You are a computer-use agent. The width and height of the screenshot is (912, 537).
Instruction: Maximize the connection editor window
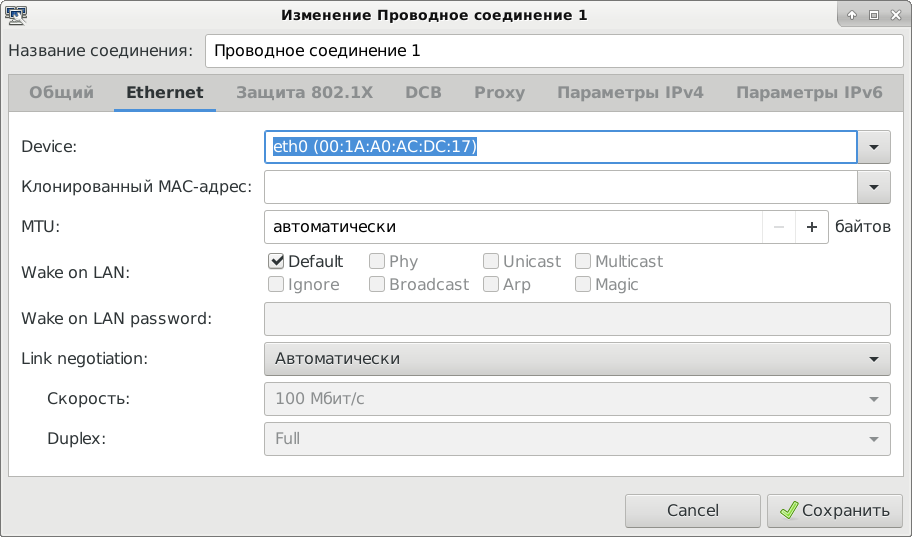[873, 15]
